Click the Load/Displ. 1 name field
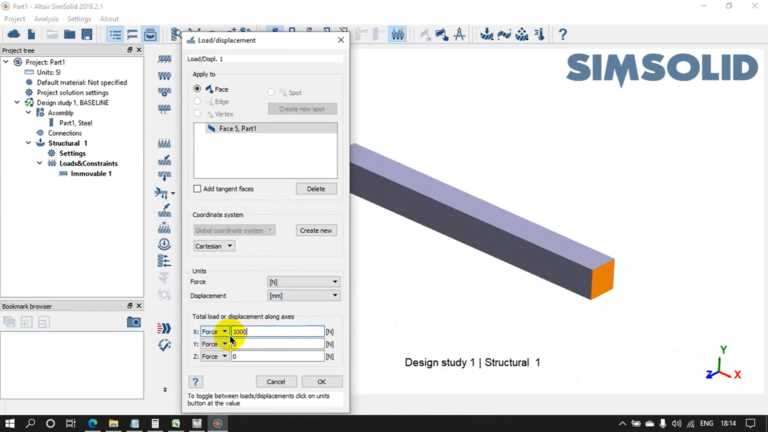Viewport: 768px width, 432px height. 265,59
